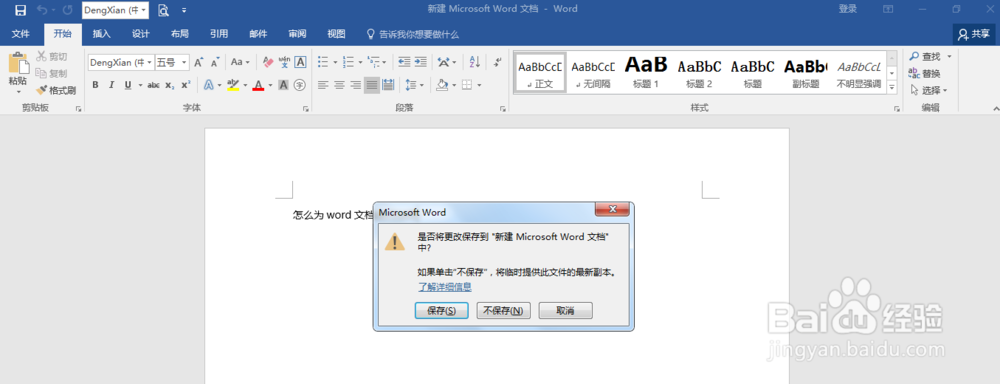Select the 无间隔 style thumbnail
1000x384 pixels.
pos(593,72)
